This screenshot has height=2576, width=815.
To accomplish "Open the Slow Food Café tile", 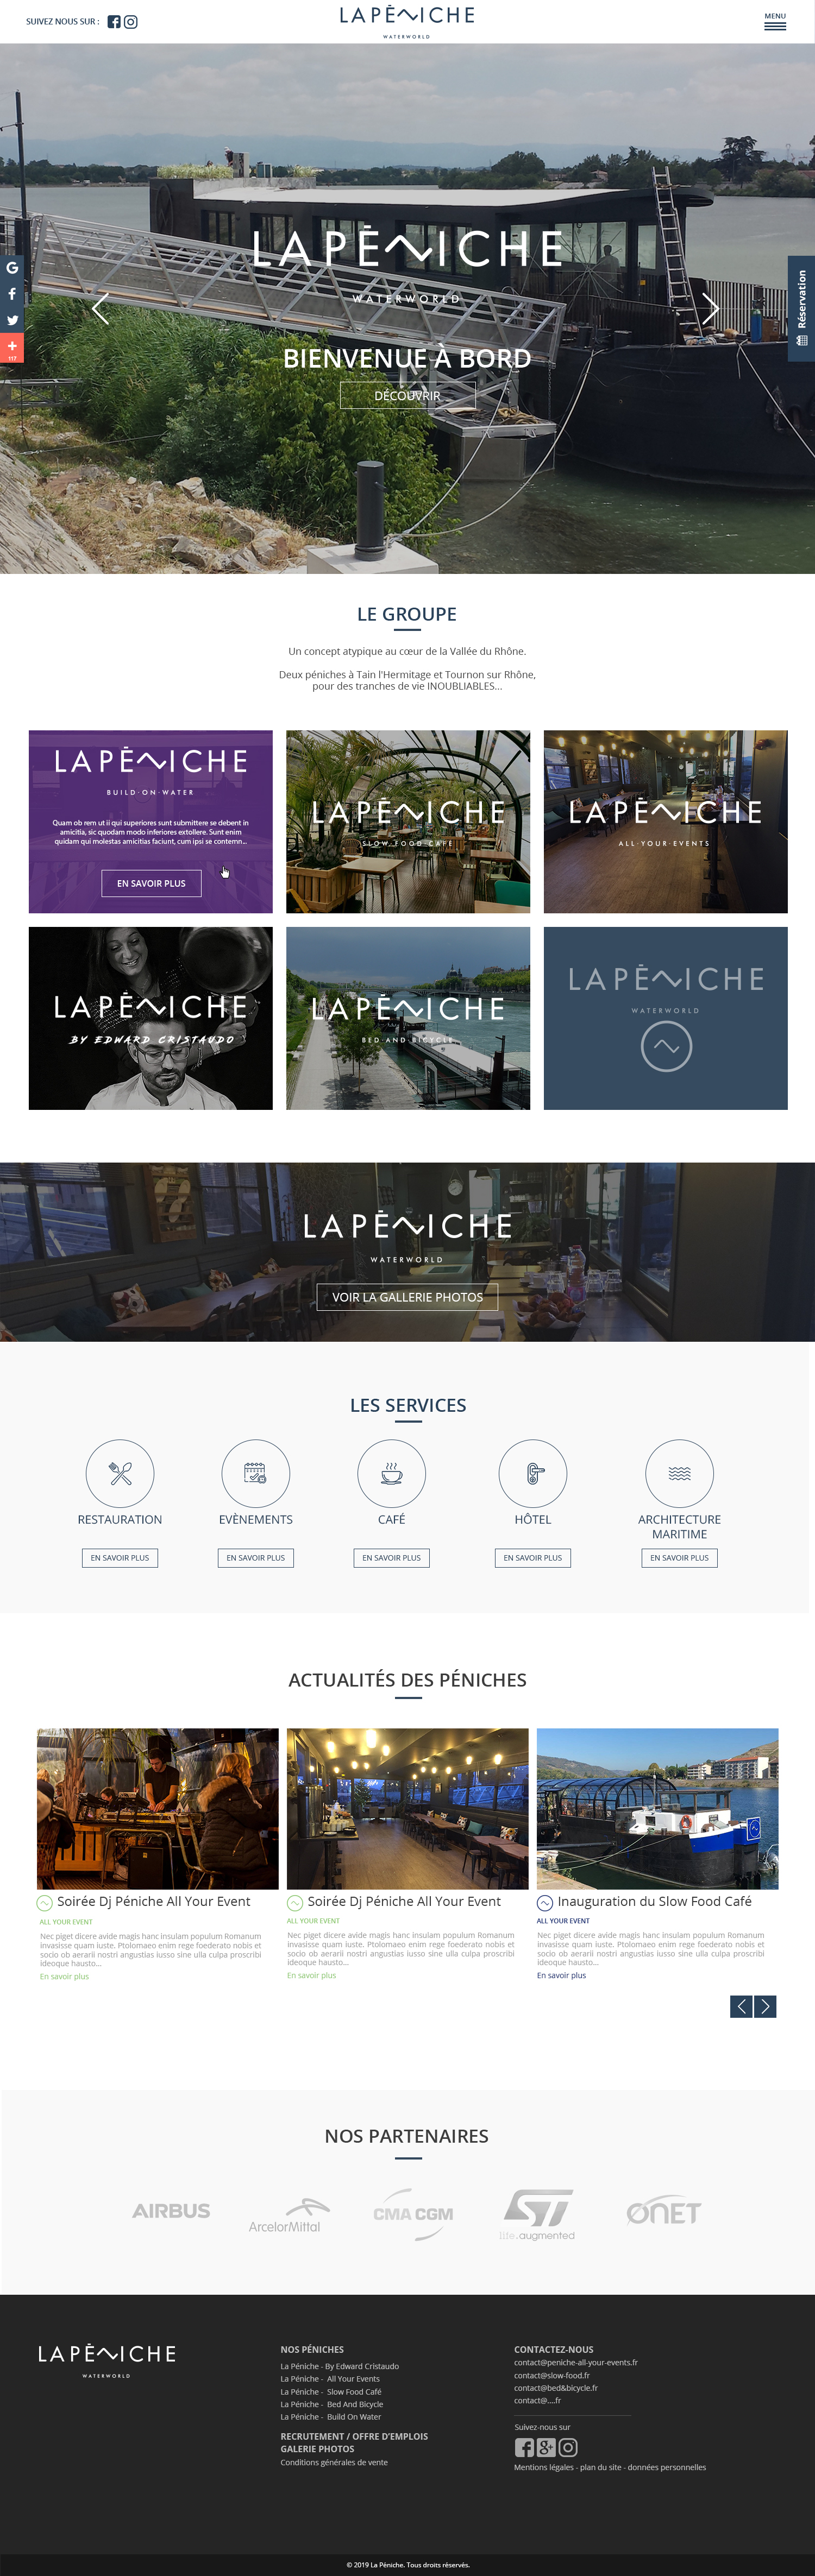I will pyautogui.click(x=408, y=822).
